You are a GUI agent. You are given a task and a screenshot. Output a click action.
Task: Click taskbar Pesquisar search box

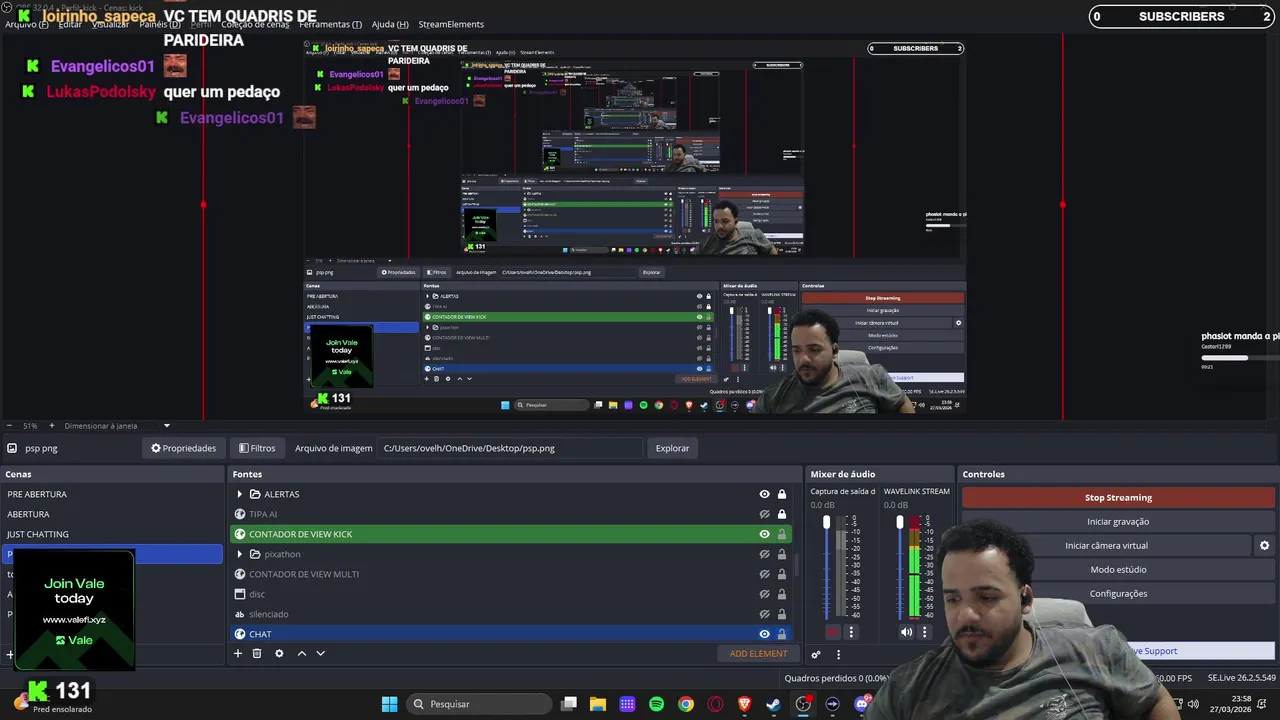[479, 704]
